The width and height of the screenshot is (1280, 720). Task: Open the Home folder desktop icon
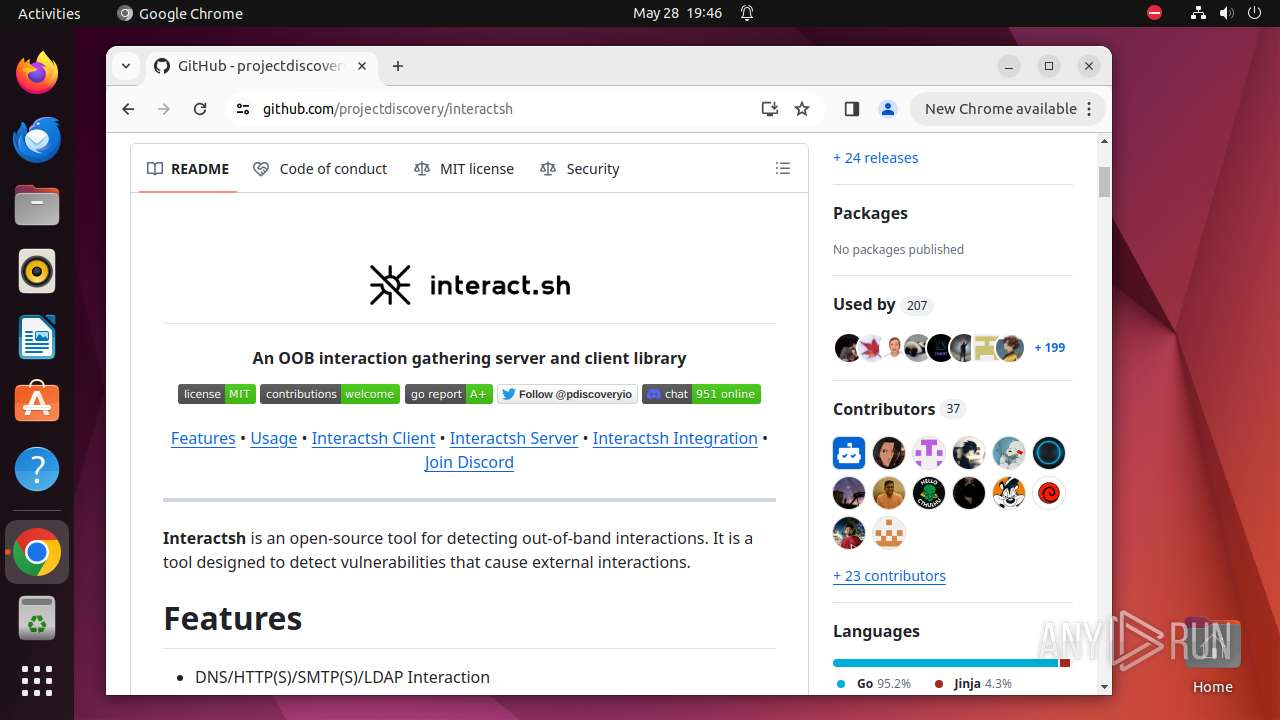click(1212, 655)
